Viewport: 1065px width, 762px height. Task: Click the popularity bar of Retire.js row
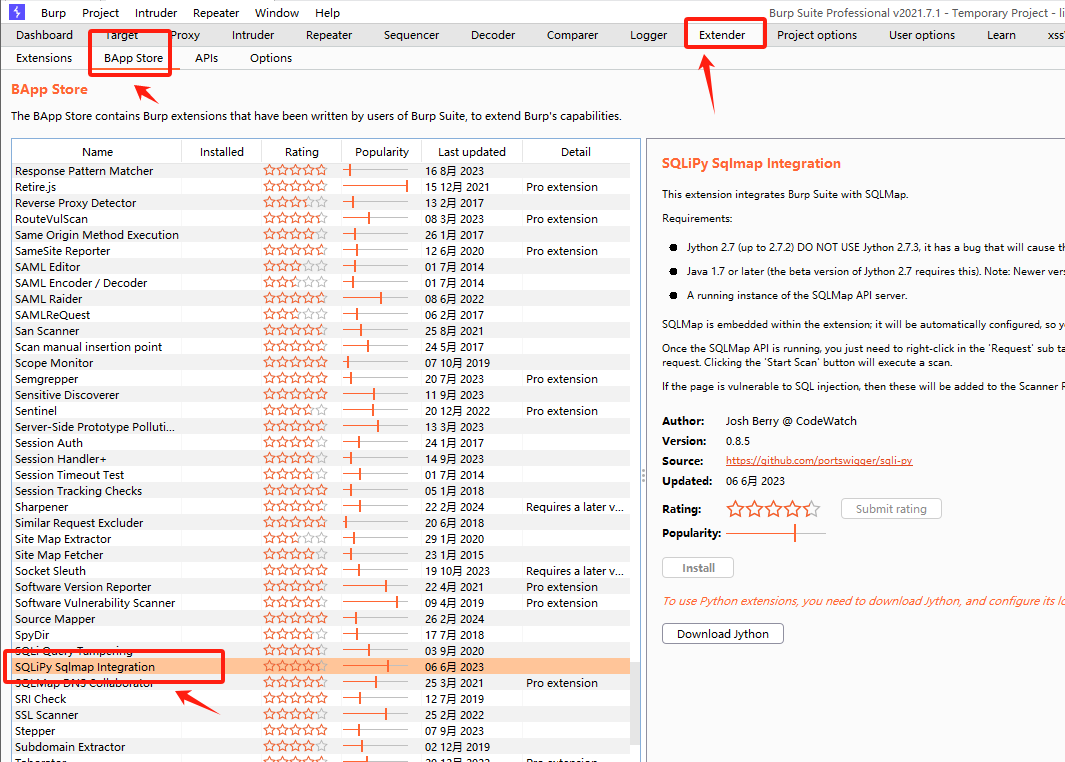click(x=376, y=187)
